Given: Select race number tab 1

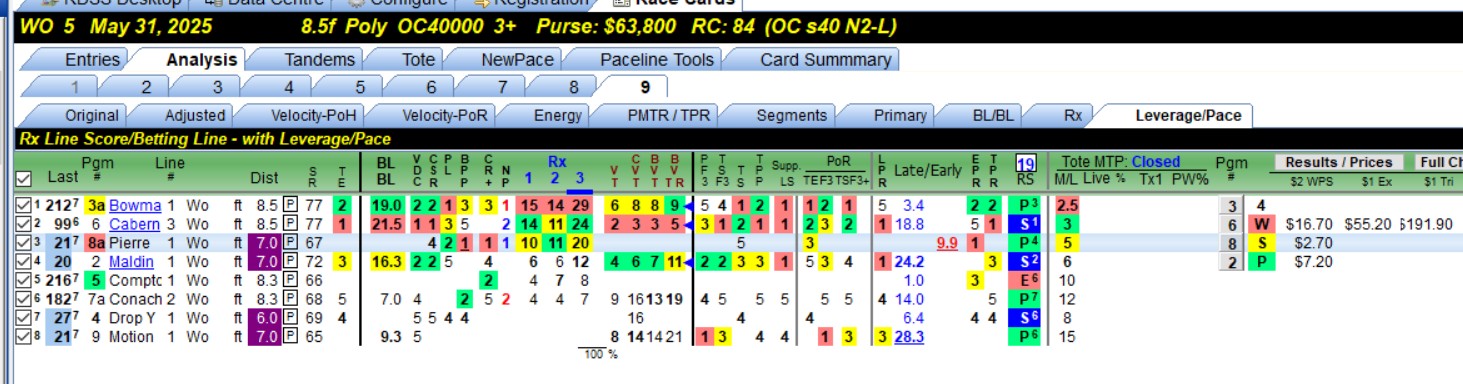Looking at the screenshot, I should pos(74,87).
